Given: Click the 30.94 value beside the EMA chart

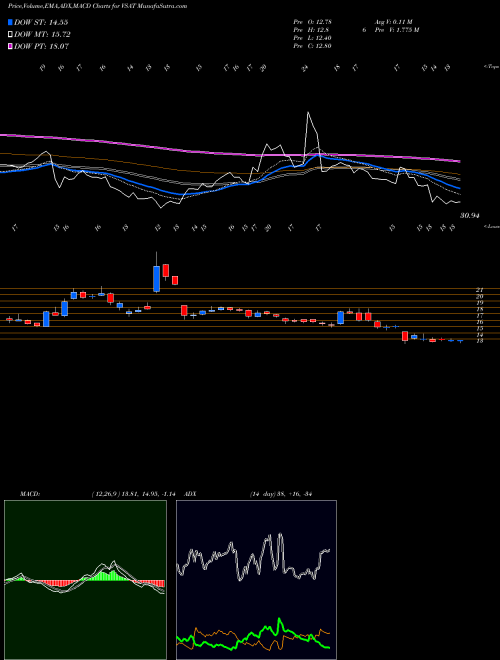Looking at the screenshot, I should click(x=470, y=216).
